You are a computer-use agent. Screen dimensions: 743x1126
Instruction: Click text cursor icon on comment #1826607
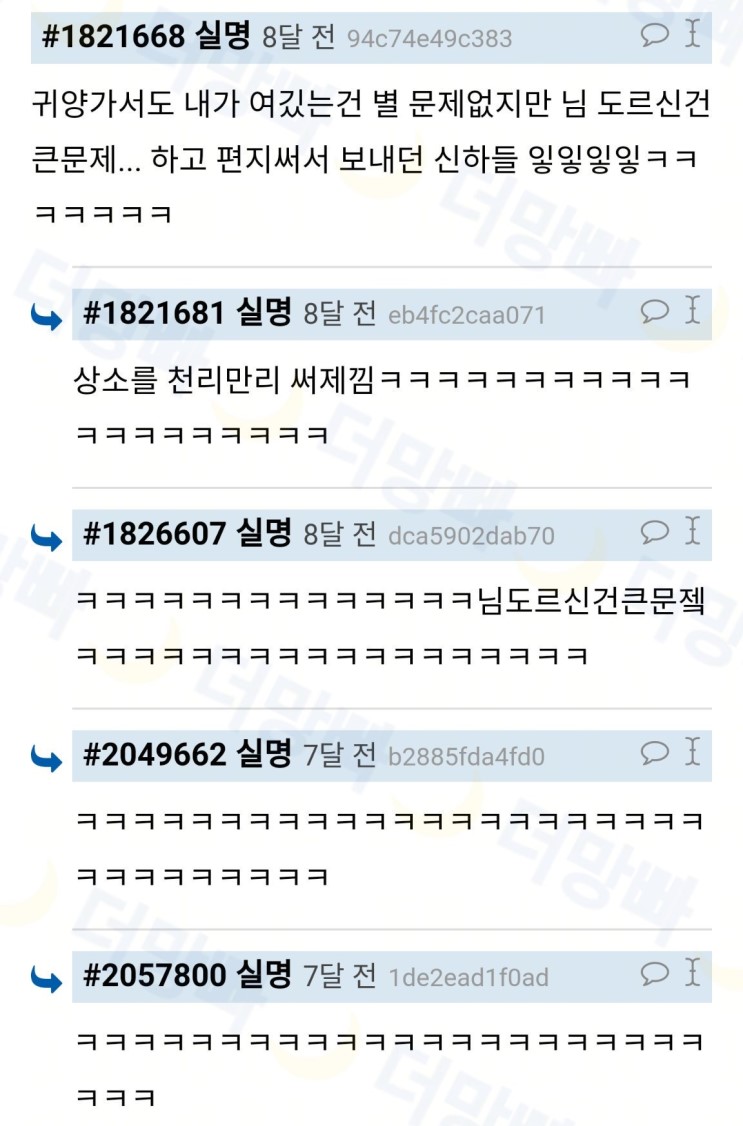[x=692, y=531]
